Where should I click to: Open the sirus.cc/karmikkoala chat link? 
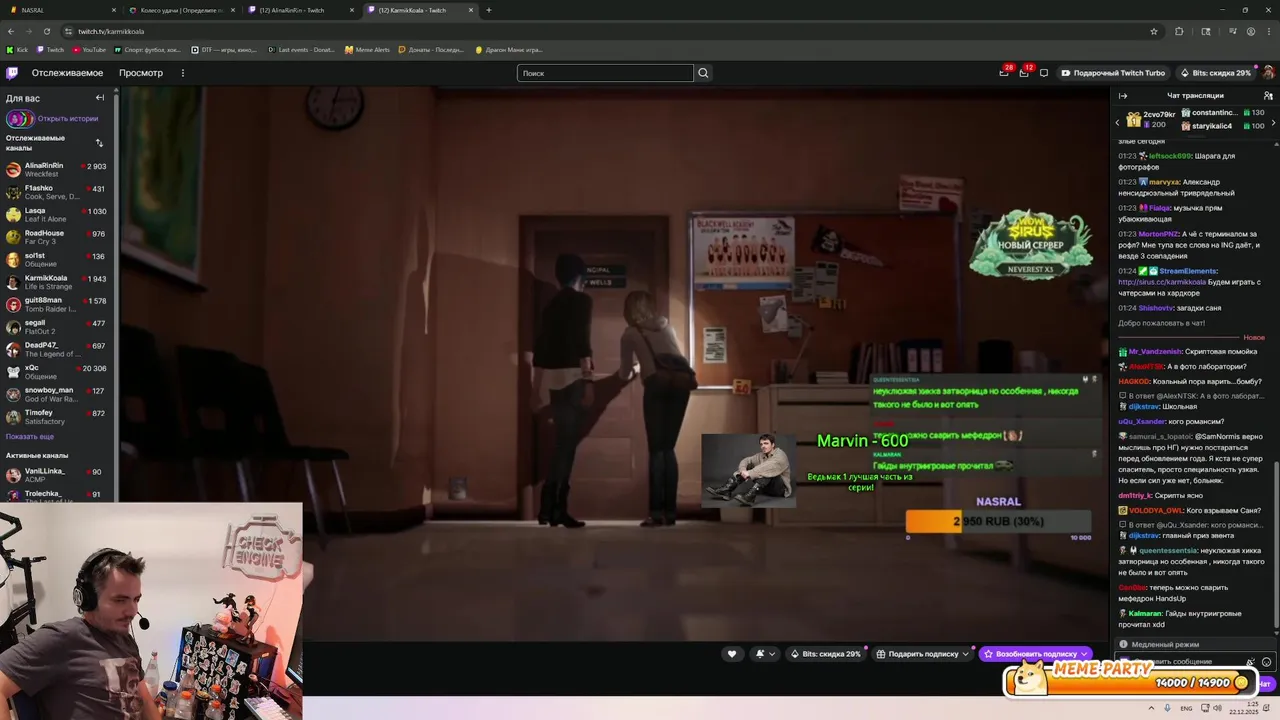click(x=1161, y=282)
